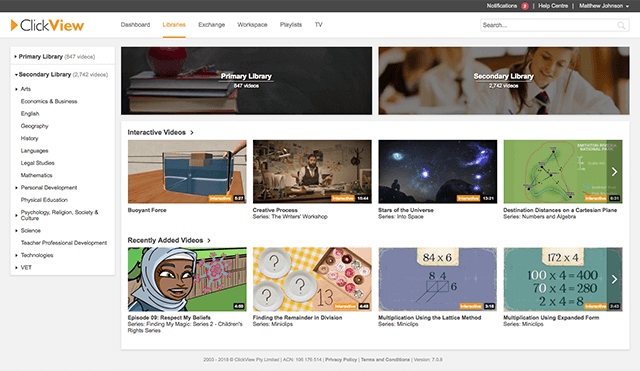Open the Privacy Policy footer link
This screenshot has width=640, height=371.
coord(341,360)
